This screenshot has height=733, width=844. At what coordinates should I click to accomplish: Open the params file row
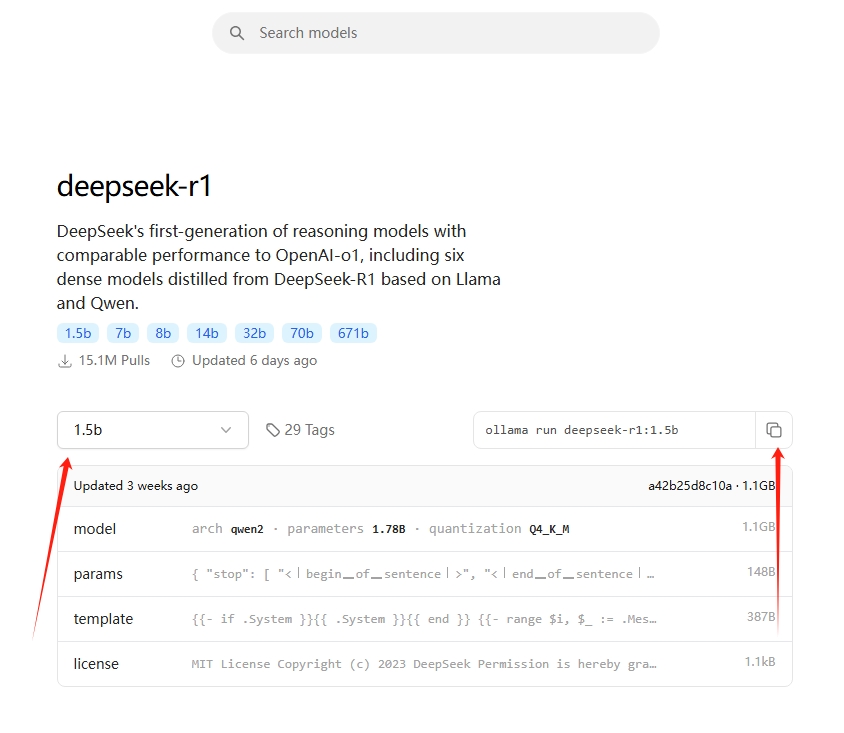click(x=425, y=574)
